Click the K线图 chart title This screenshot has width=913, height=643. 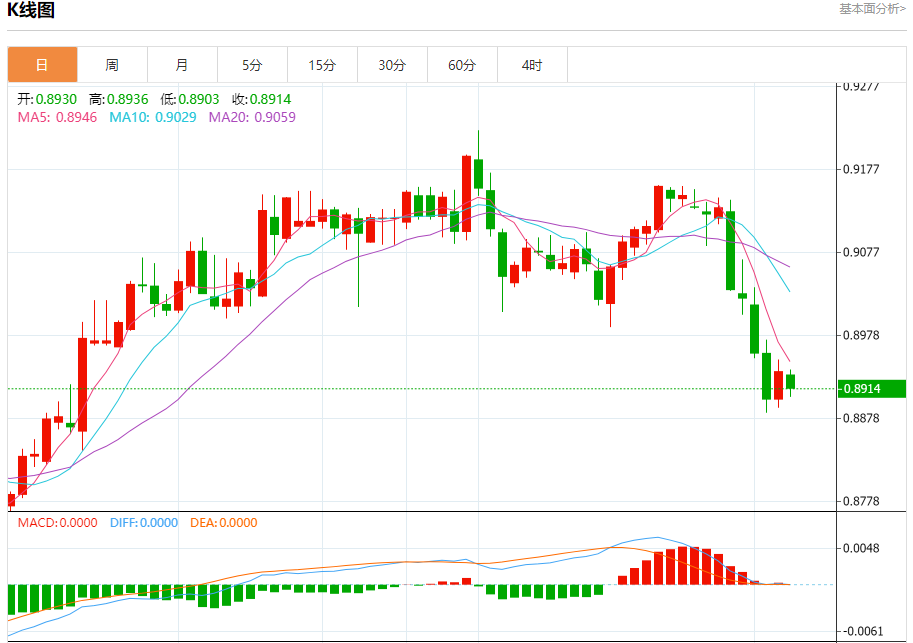click(x=31, y=10)
